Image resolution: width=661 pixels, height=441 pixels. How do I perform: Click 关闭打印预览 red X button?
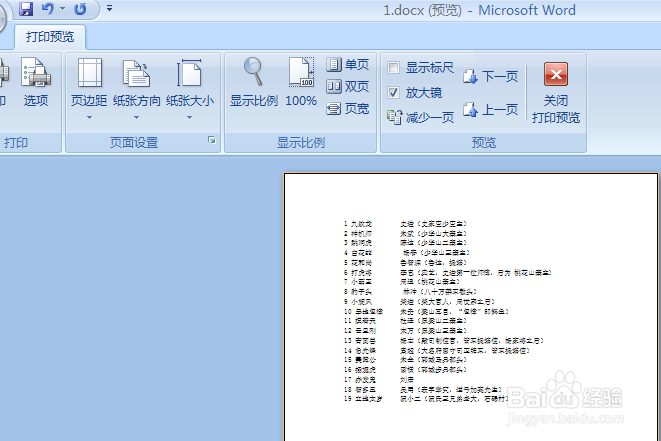pos(556,74)
